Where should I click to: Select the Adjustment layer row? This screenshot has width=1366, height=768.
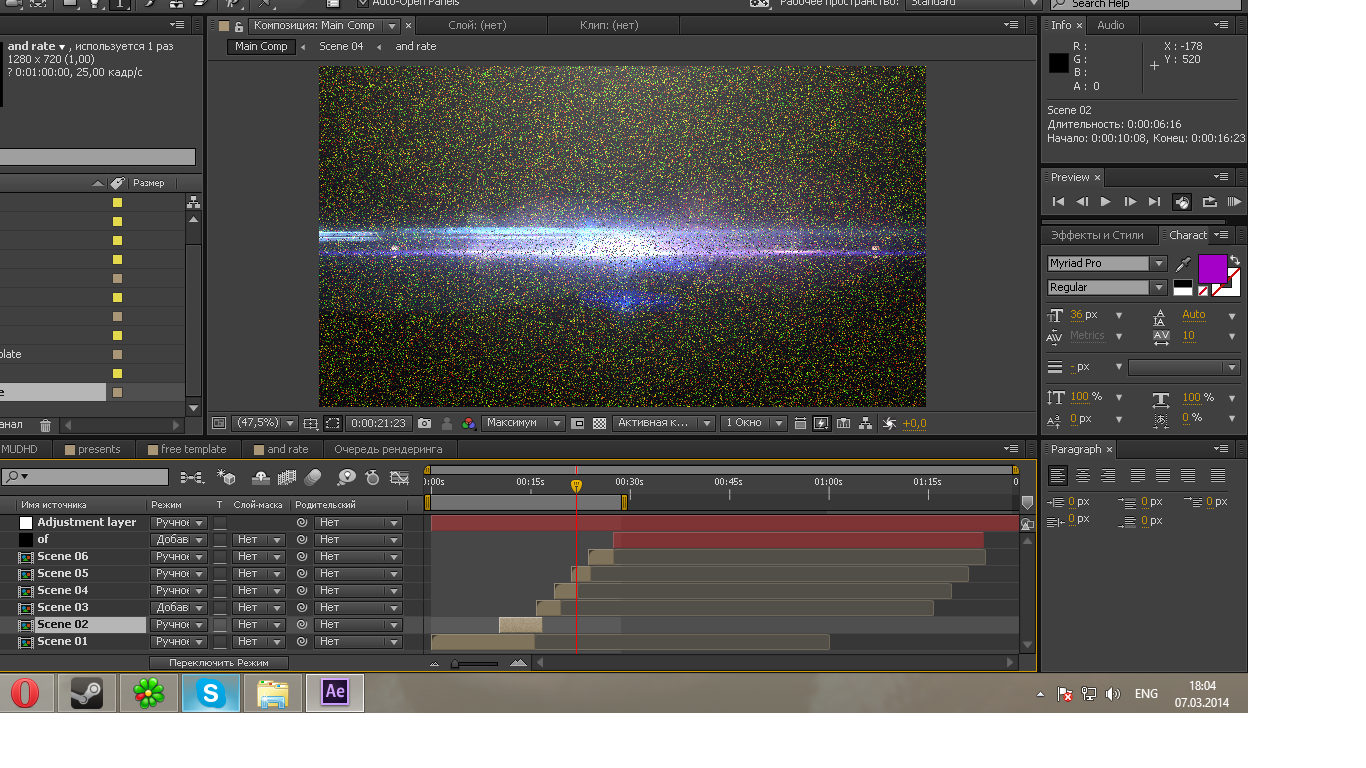[87, 523]
